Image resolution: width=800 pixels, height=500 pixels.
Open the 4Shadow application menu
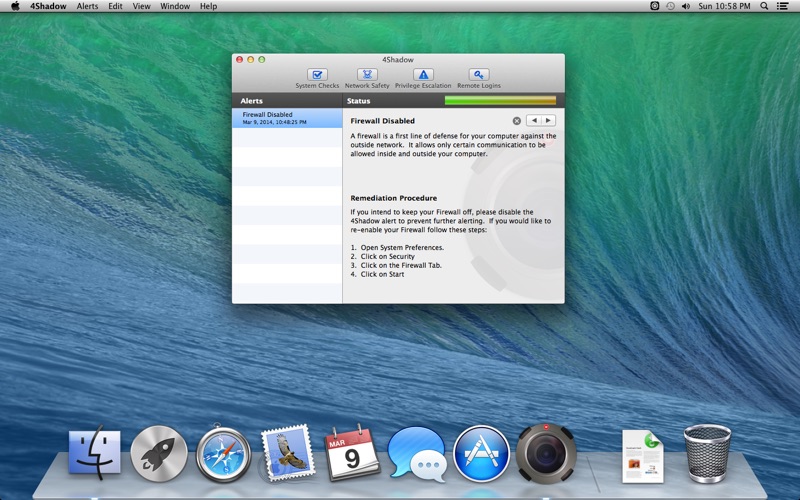click(48, 6)
